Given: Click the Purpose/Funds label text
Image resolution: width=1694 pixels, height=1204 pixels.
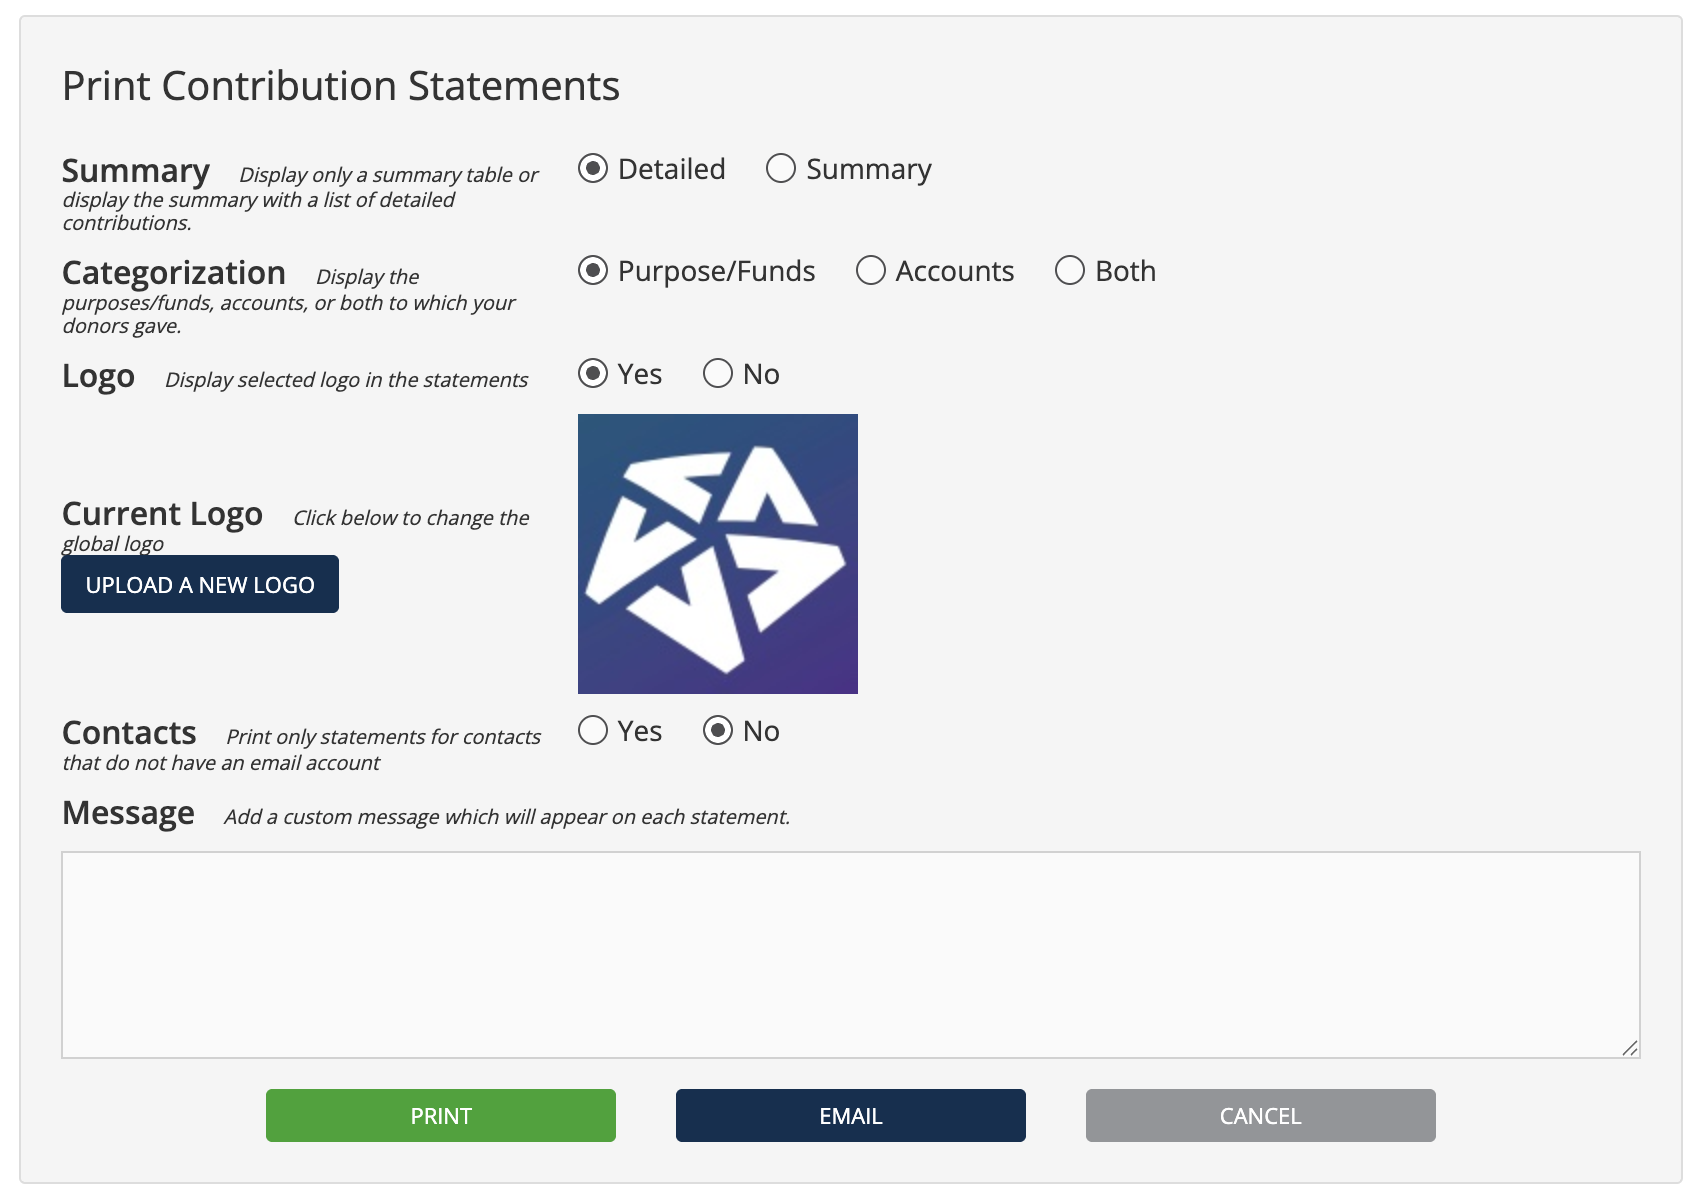Looking at the screenshot, I should coord(717,271).
